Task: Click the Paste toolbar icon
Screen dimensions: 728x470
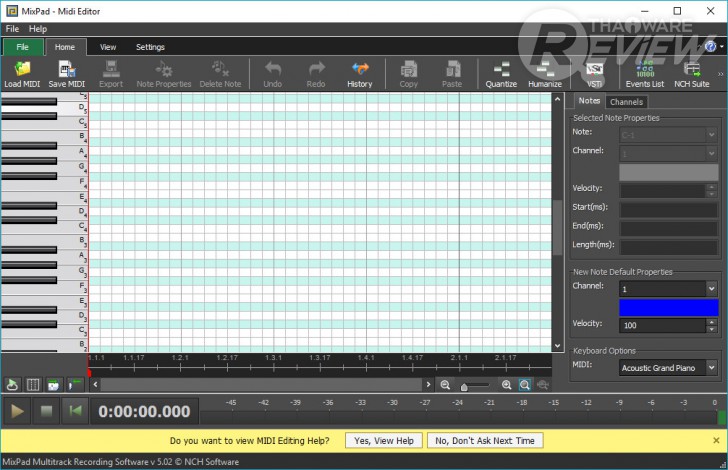Action: (x=452, y=74)
